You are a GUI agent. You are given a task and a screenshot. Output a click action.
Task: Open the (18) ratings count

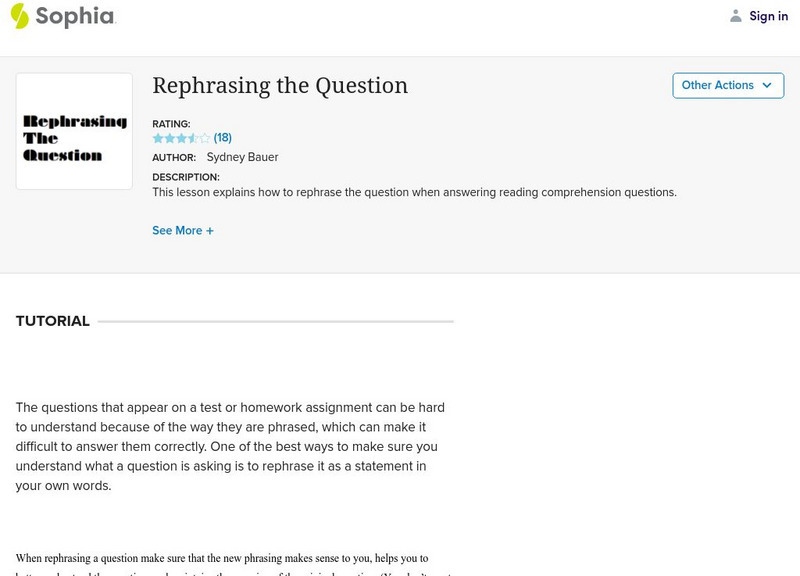tap(223, 138)
